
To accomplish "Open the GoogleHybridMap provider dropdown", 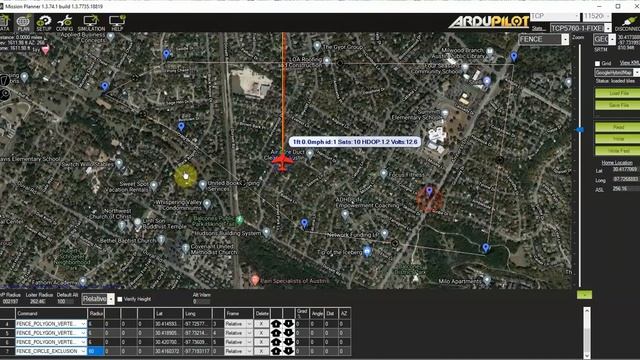I will (617, 72).
